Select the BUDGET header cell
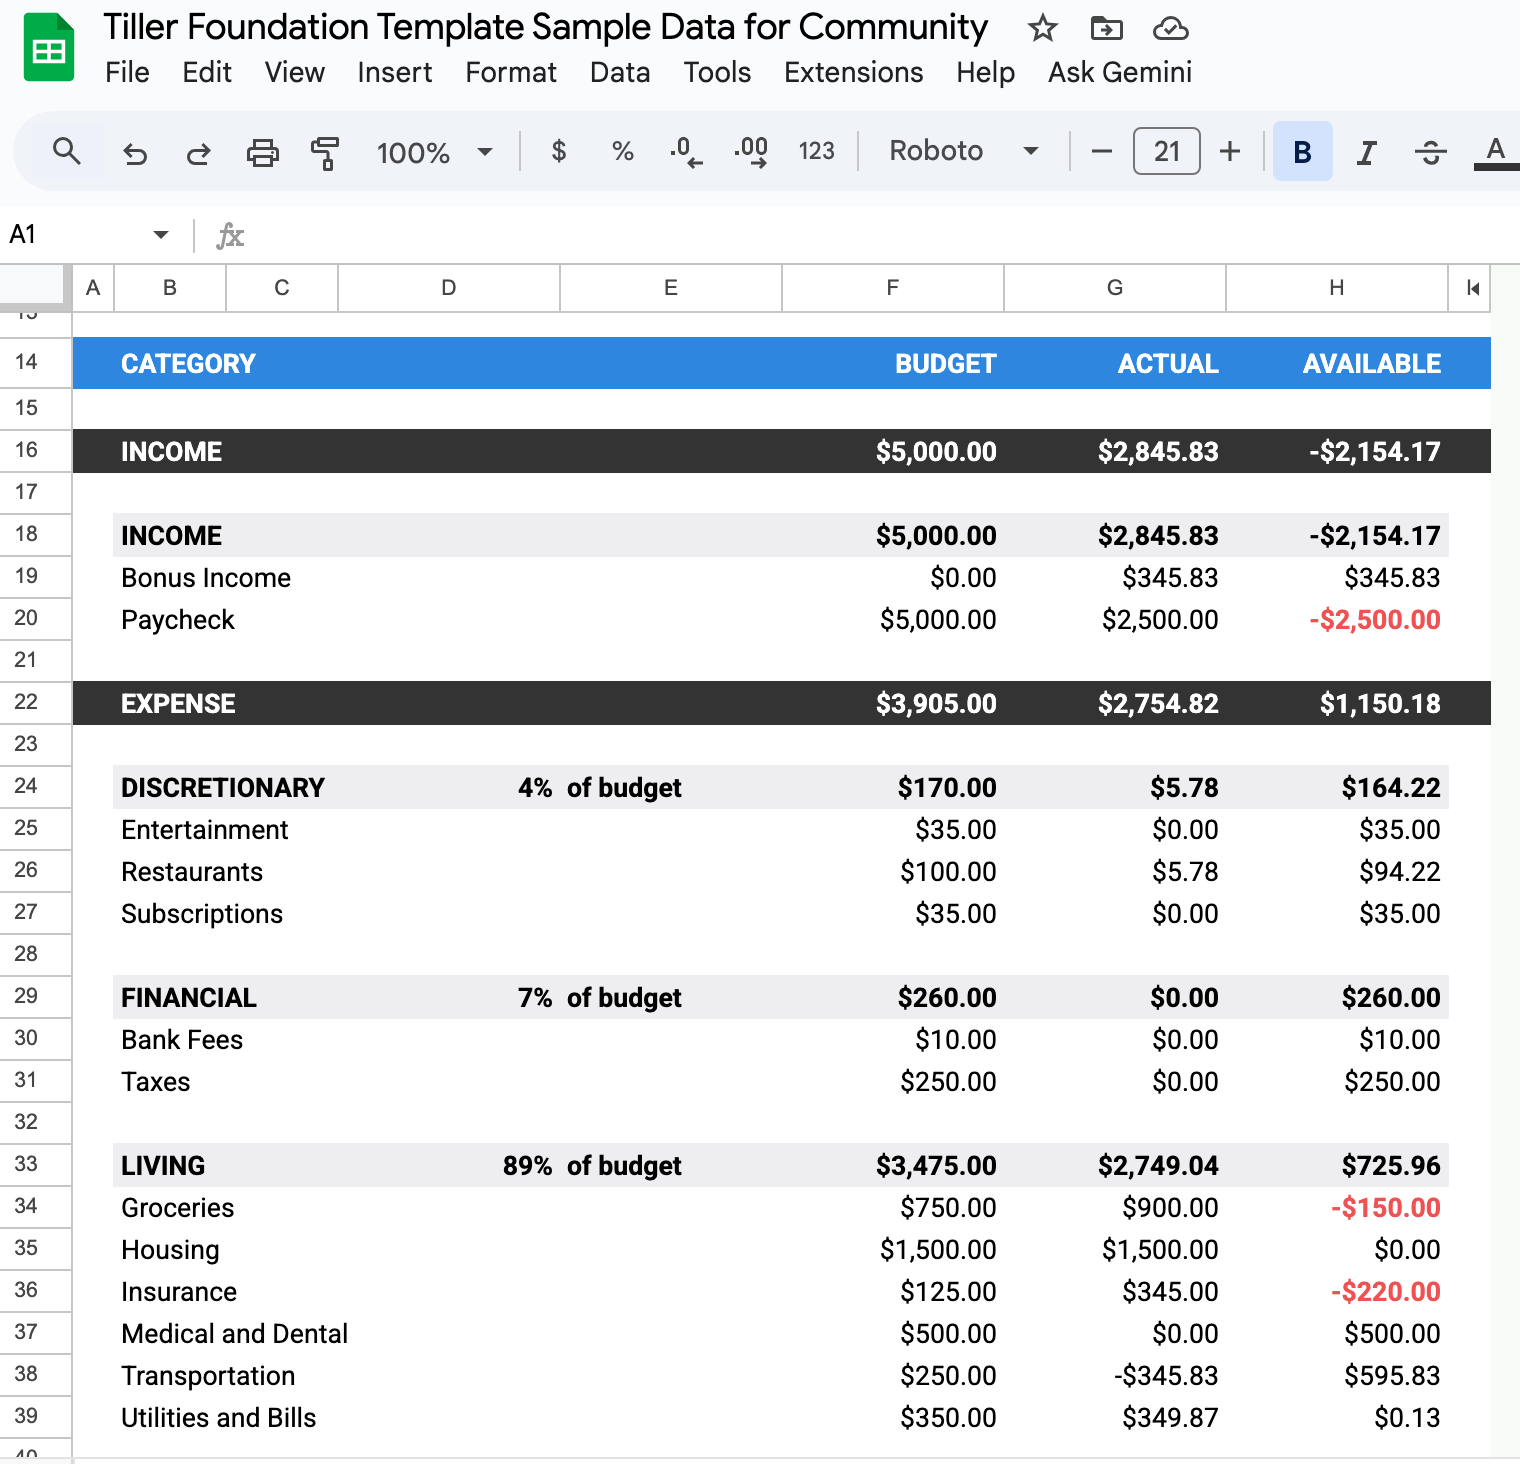 pyautogui.click(x=945, y=363)
